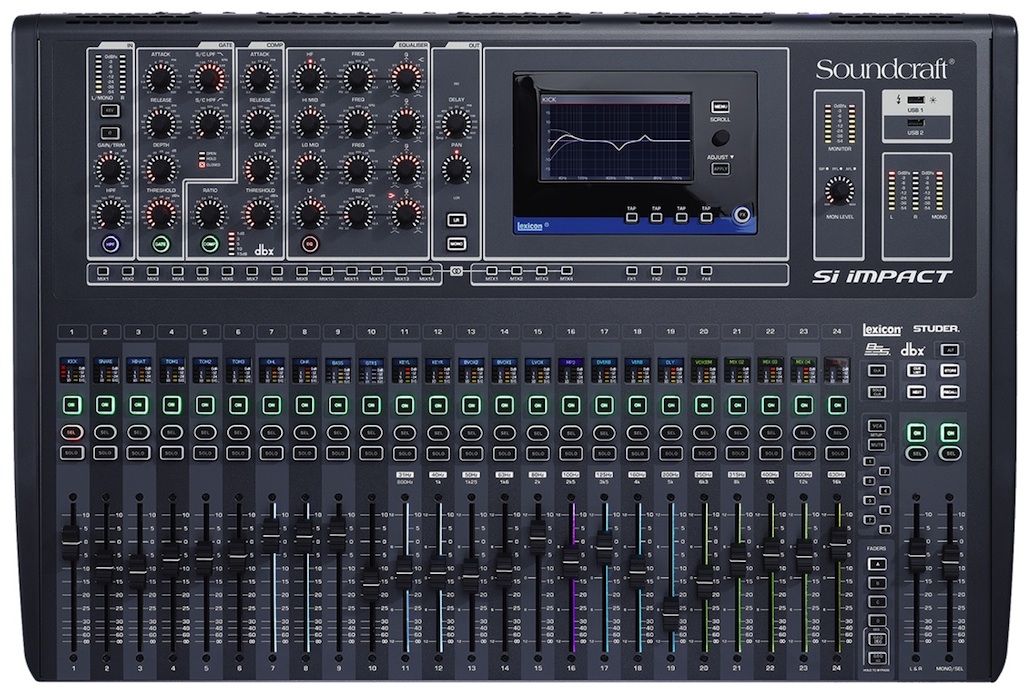
Task: Tap mute group button 1
Action: click(x=870, y=461)
